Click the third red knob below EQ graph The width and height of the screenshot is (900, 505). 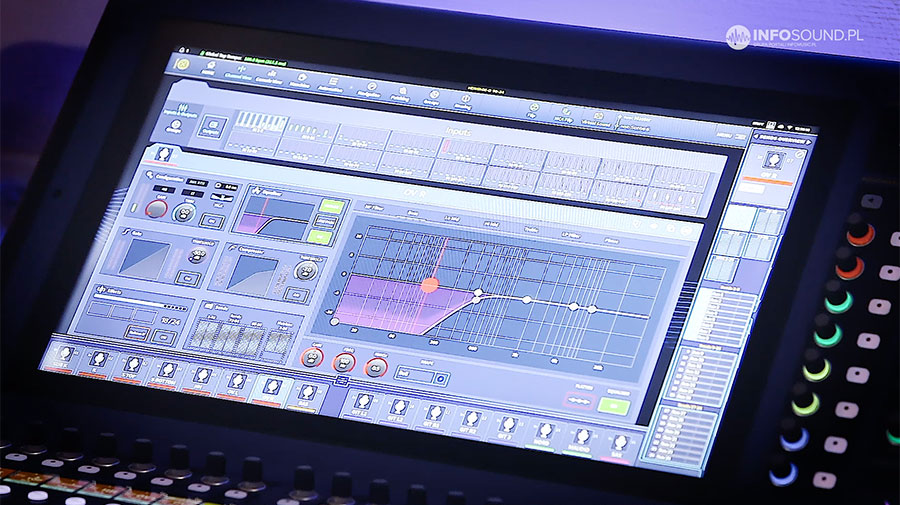coord(376,367)
